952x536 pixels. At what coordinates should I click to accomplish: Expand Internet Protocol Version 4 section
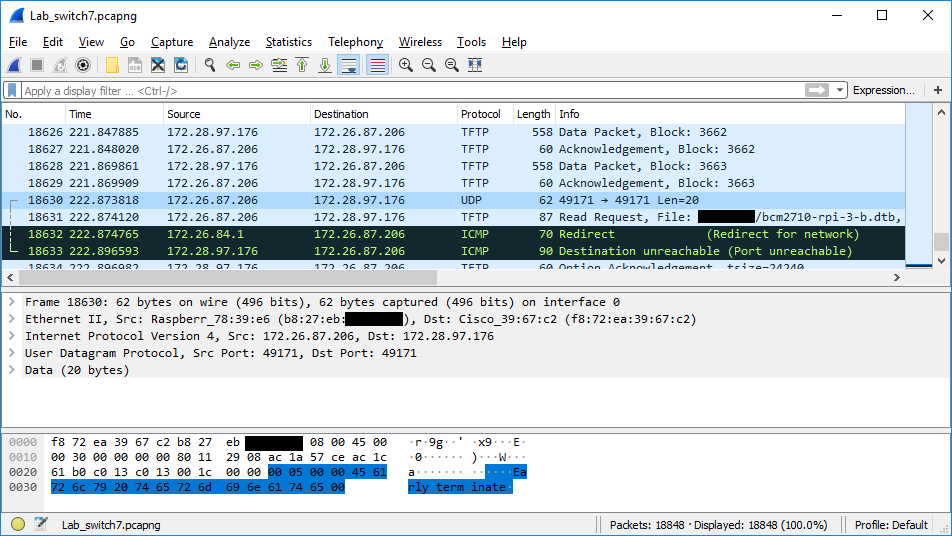12,336
